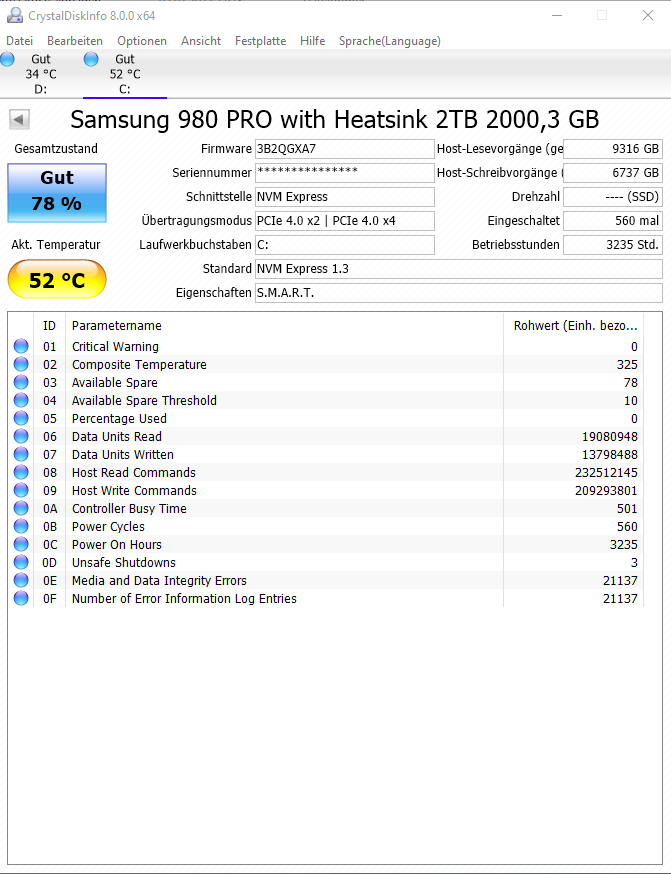Click the raw value 13798488
The image size is (671, 874).
[x=610, y=454]
